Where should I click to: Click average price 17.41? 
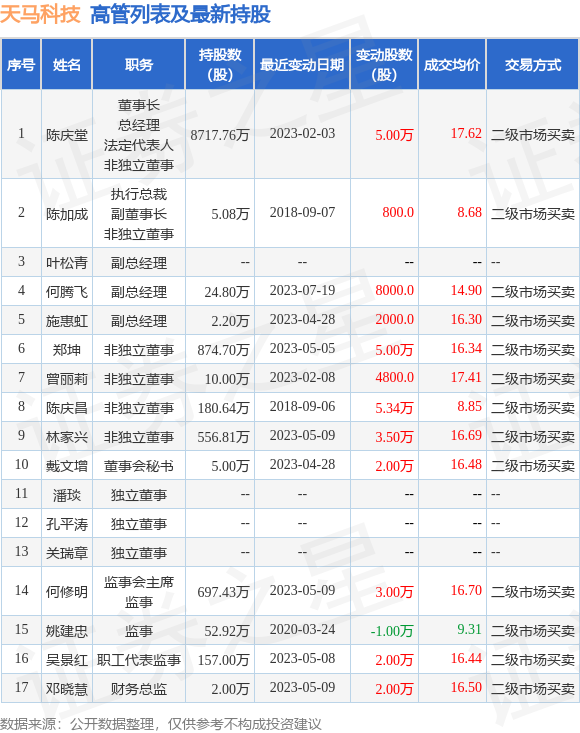(x=466, y=377)
